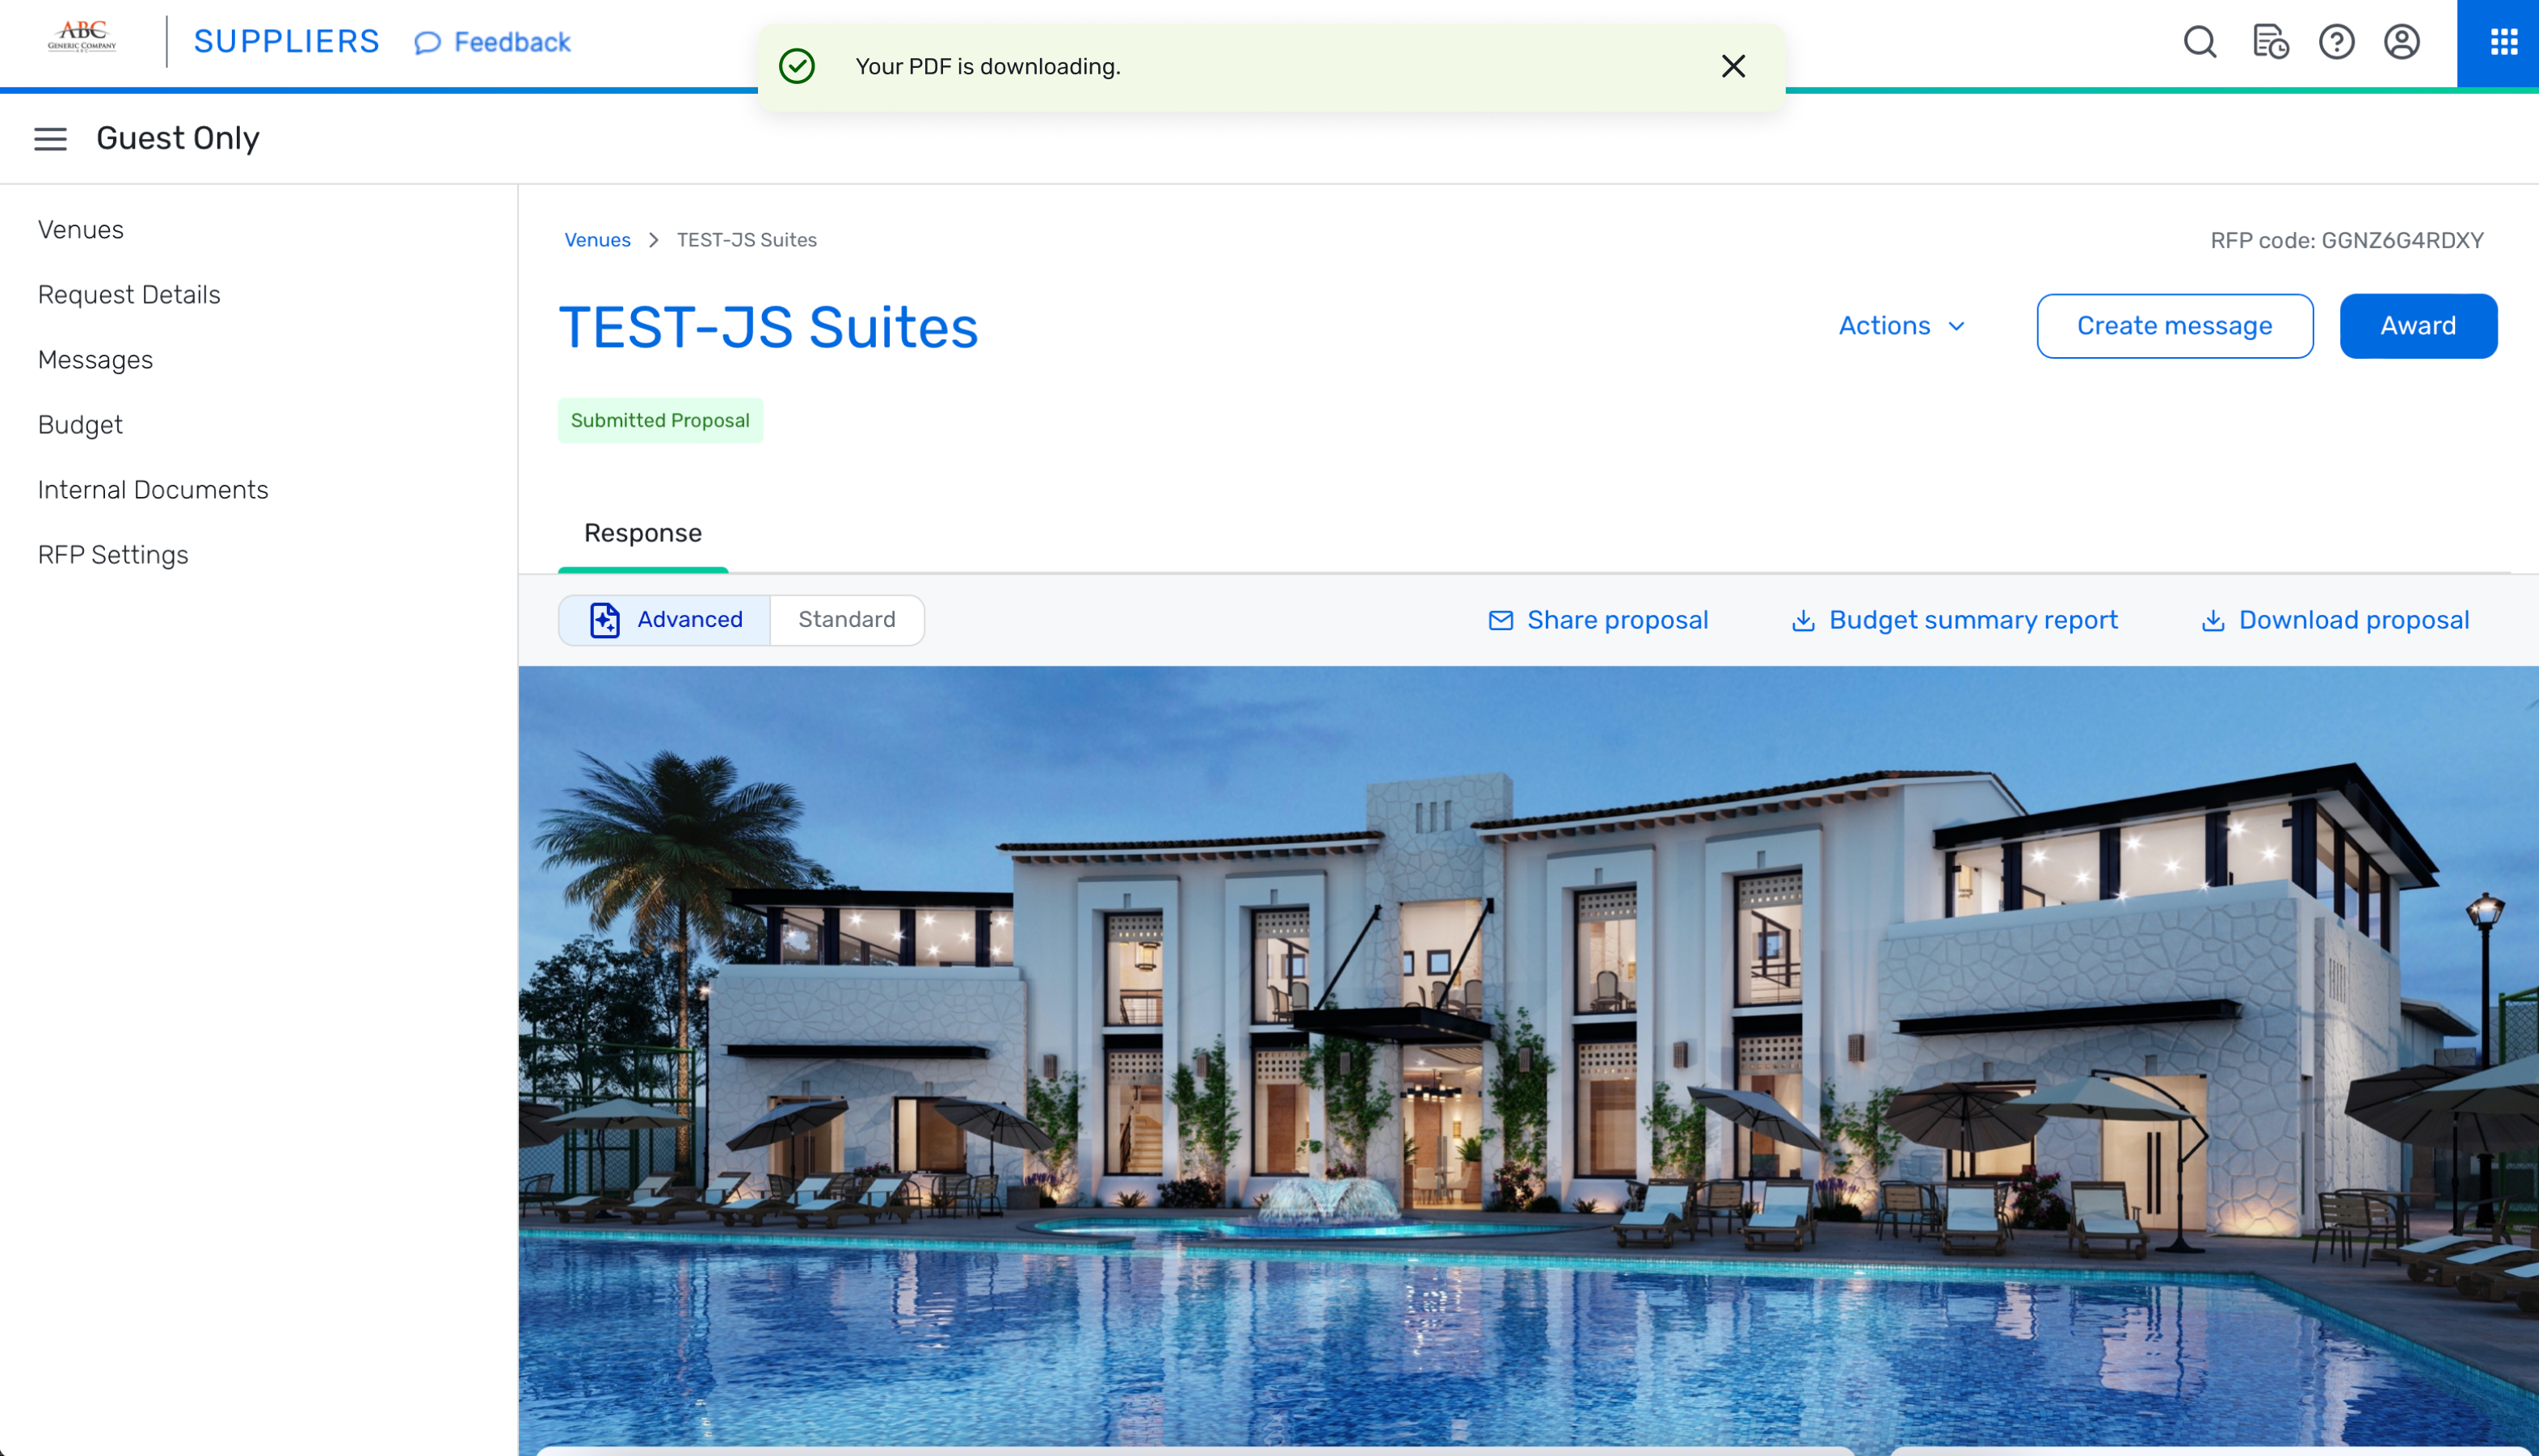The height and width of the screenshot is (1456, 2539).
Task: Open Budget in the sidebar
Action: coord(80,424)
